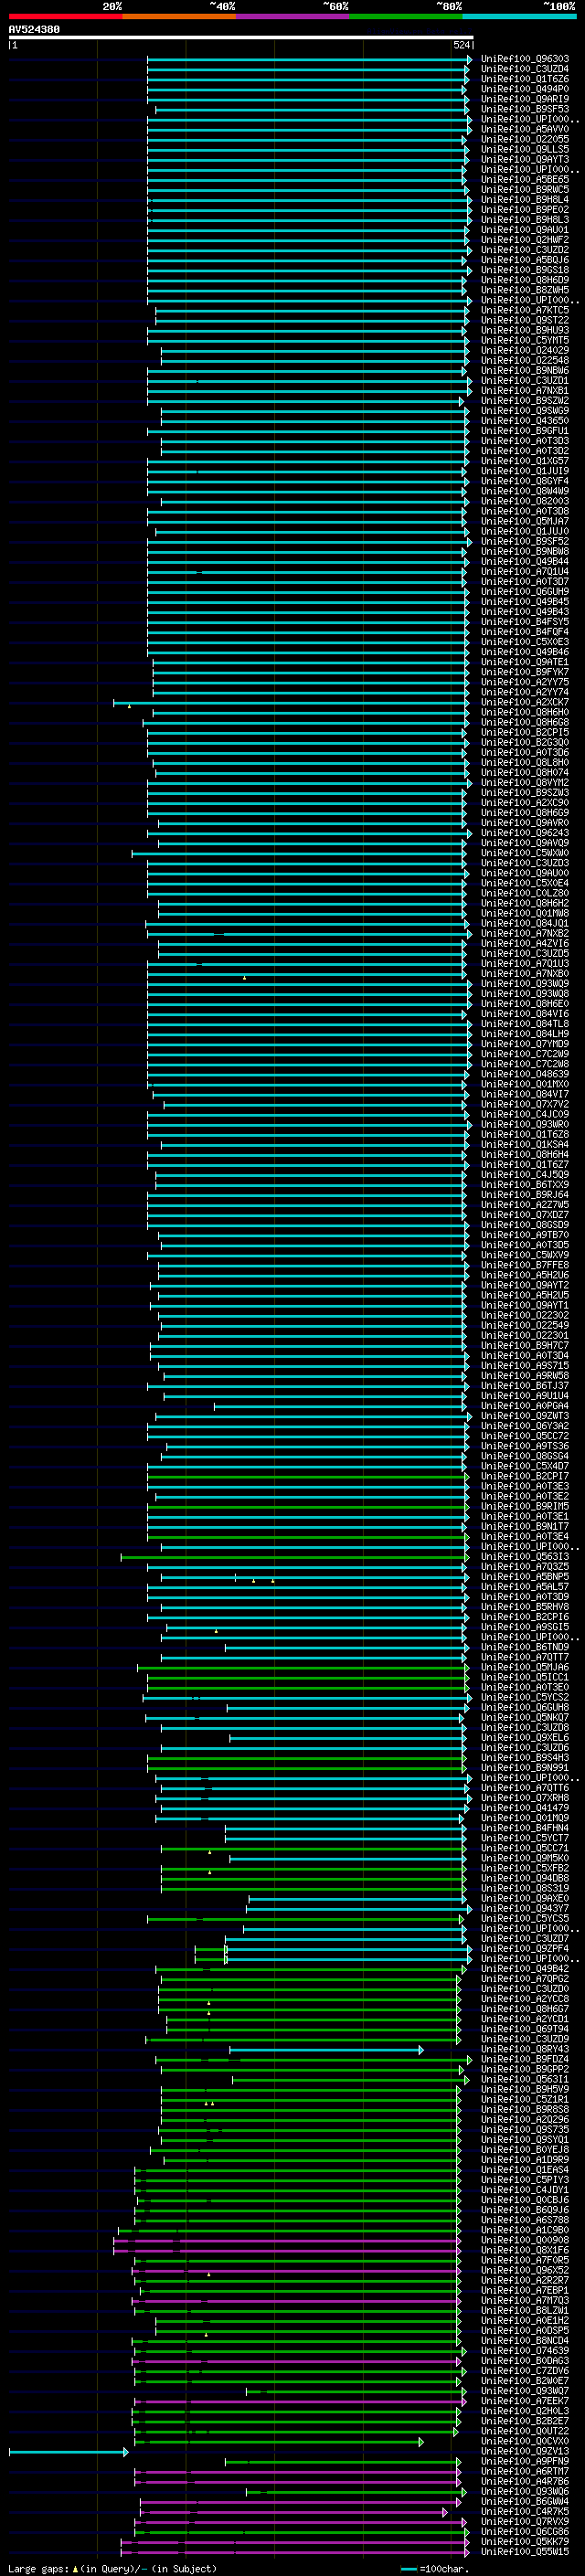Image resolution: width=585 pixels, height=2576 pixels.
Task: Select hit label UniRef100_A7KTC5
Action: coord(525,310)
